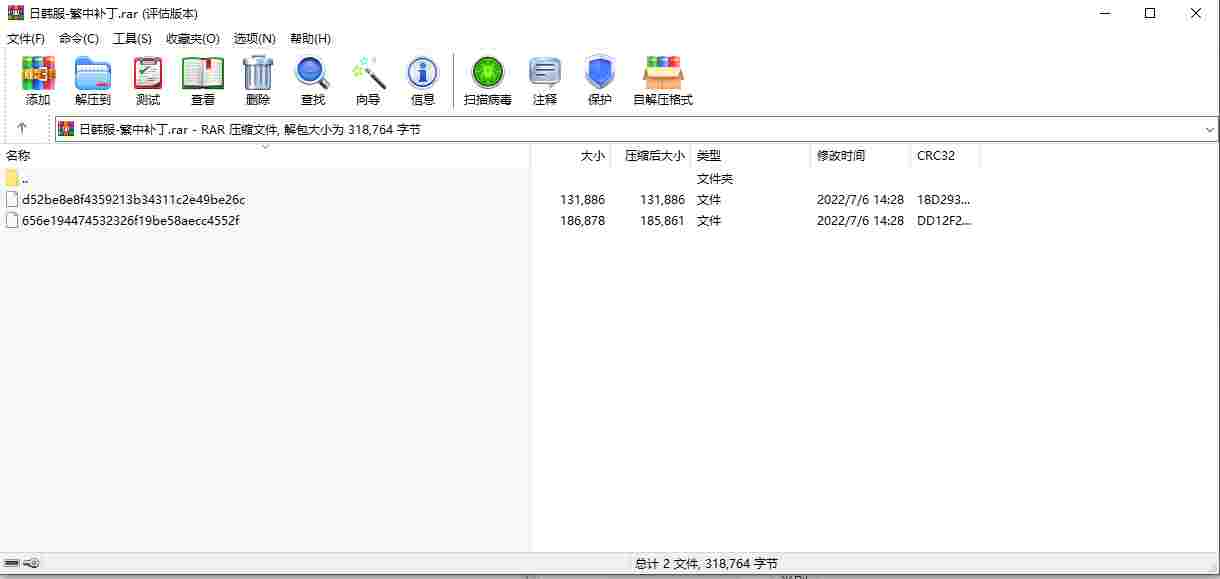Open the 文件(F) menu
1220x579 pixels.
(26, 38)
